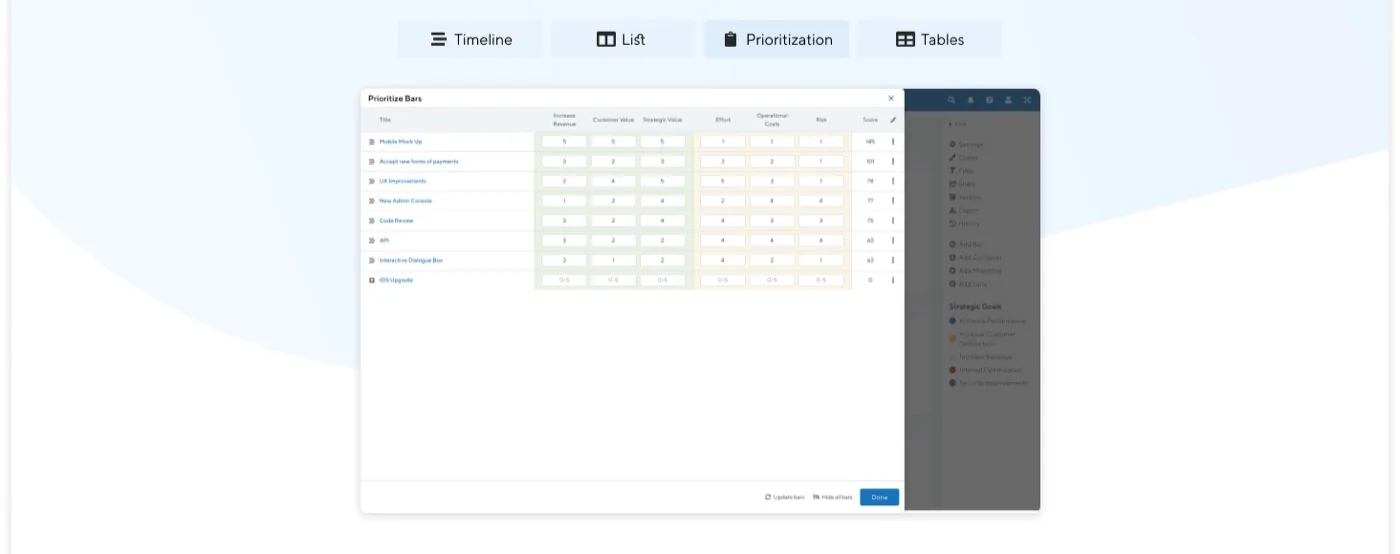1400x554 pixels.
Task: Click the user profile icon in background header
Action: (x=1008, y=100)
